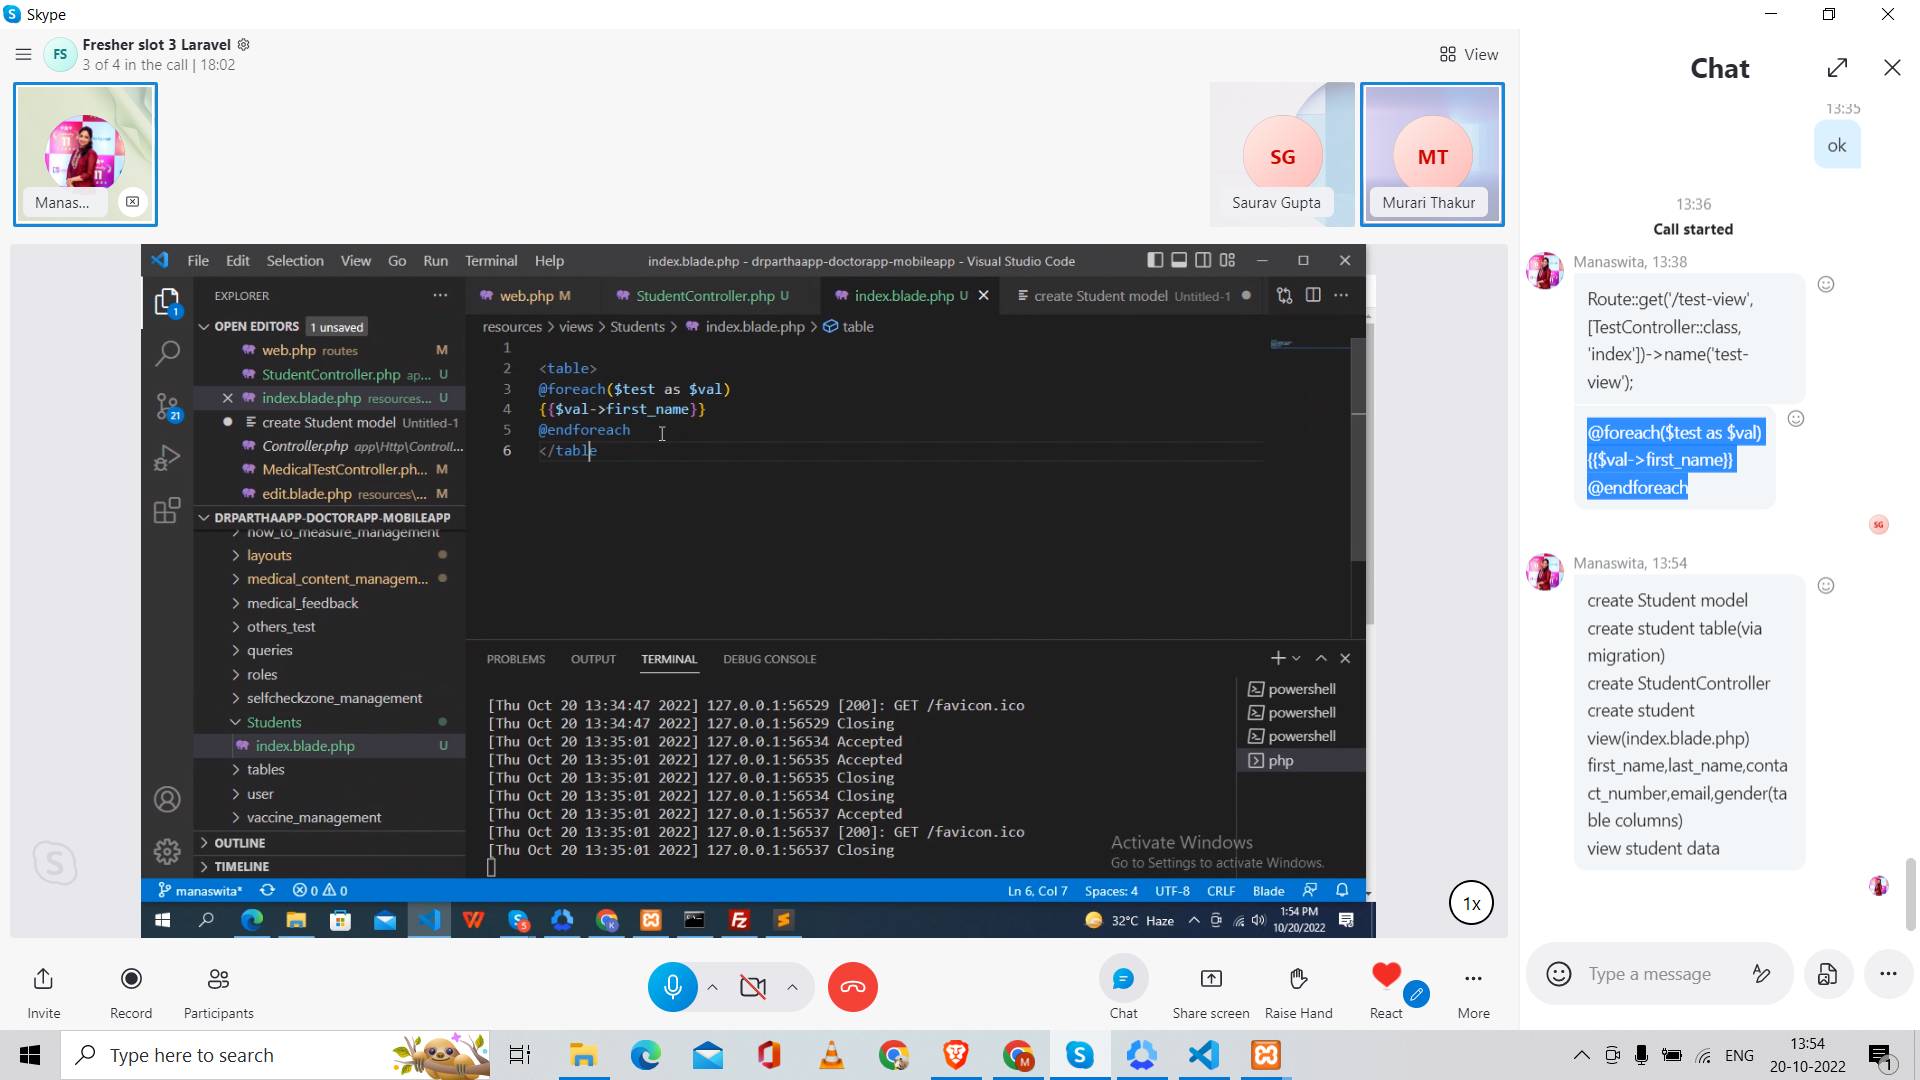Viewport: 1920px width, 1080px height.
Task: Open microphone options chevron
Action: click(x=712, y=987)
